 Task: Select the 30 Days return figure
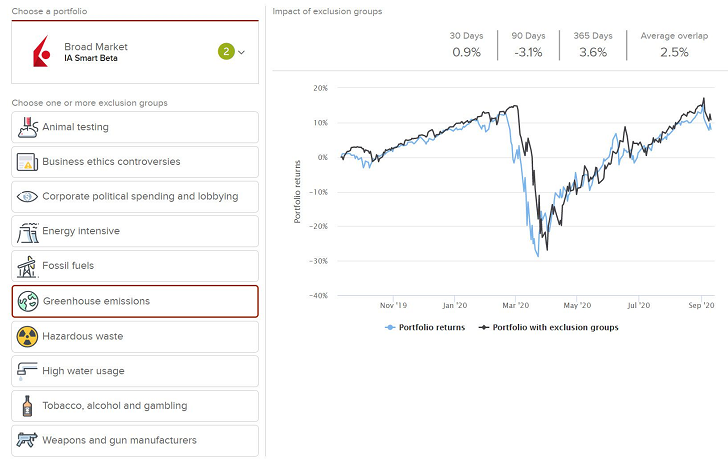click(x=467, y=52)
